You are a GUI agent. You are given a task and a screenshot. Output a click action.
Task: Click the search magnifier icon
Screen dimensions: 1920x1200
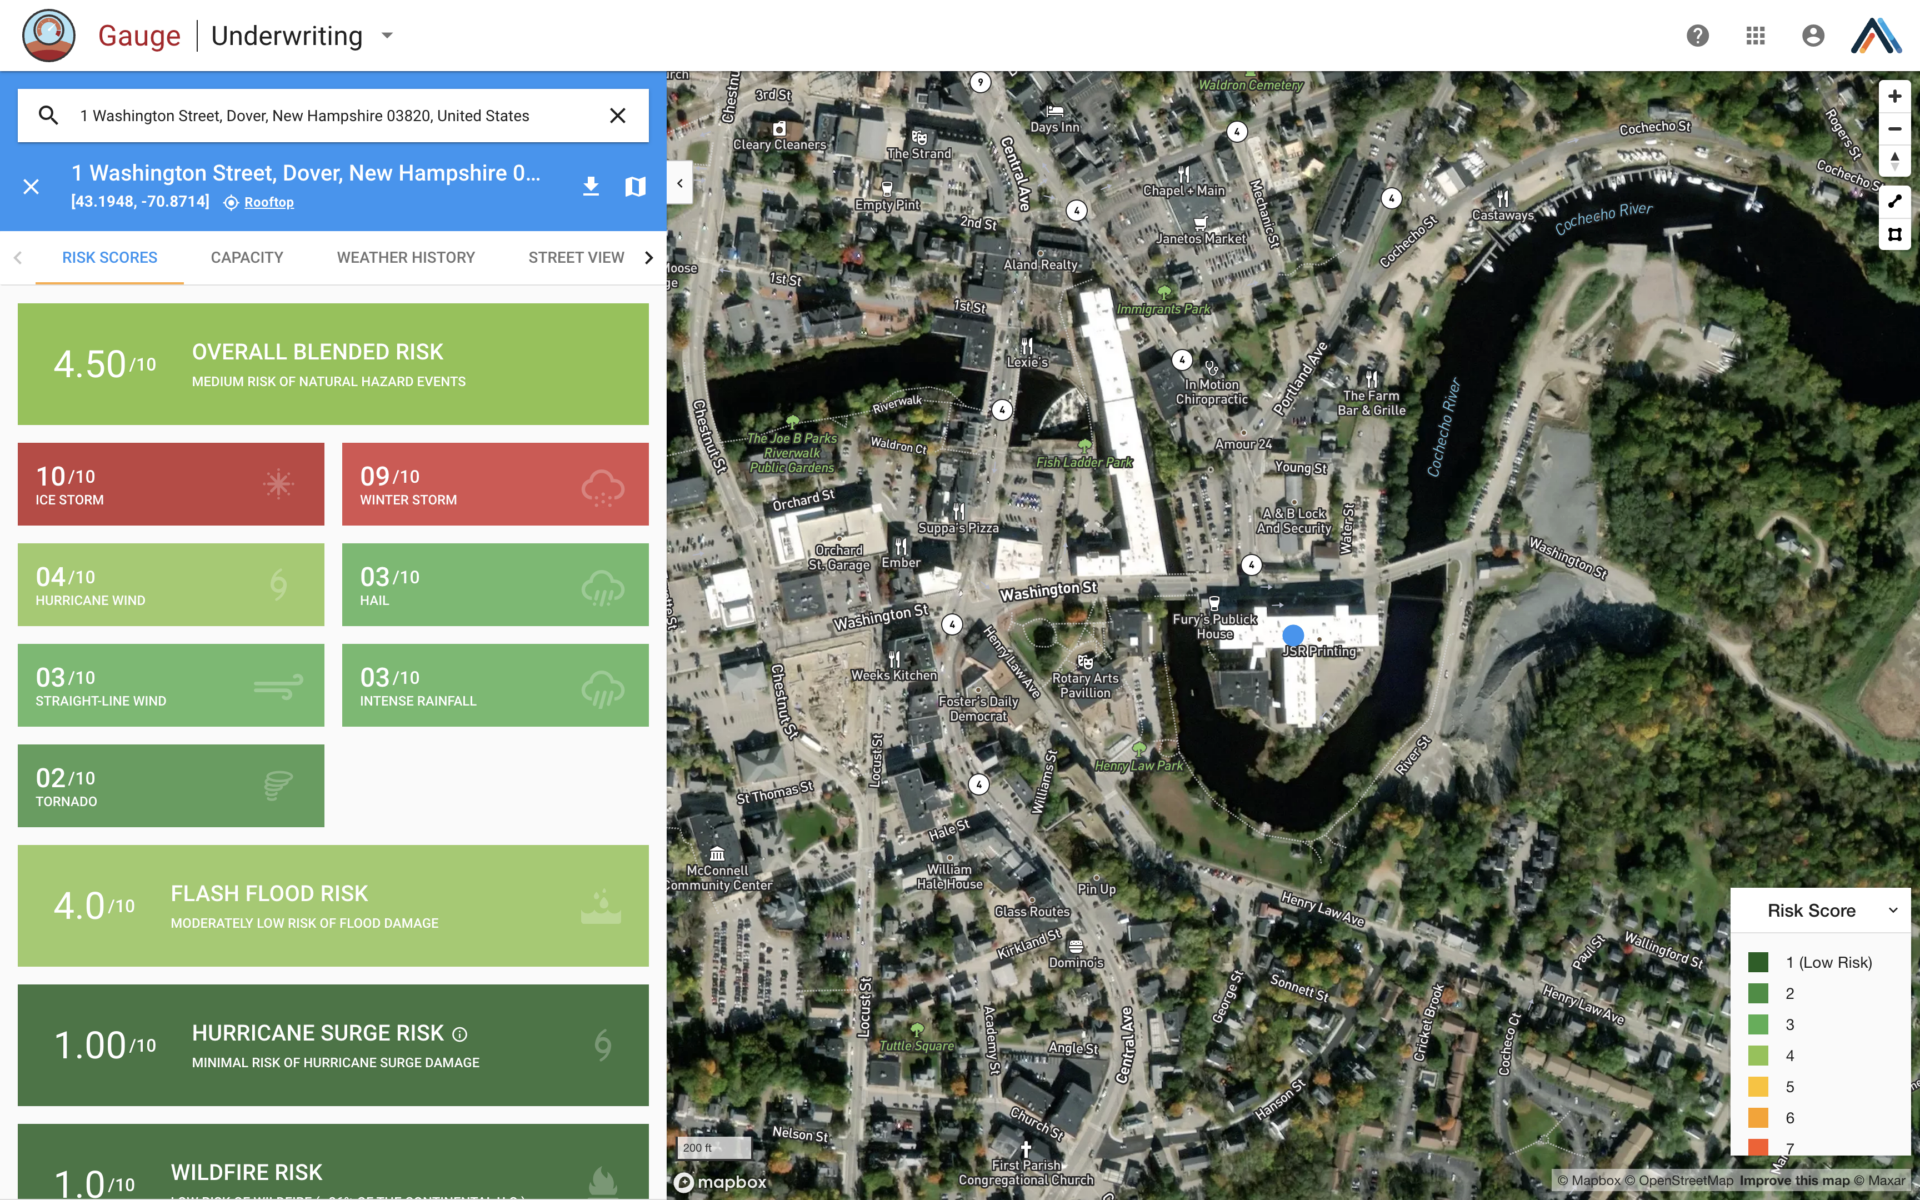(48, 115)
